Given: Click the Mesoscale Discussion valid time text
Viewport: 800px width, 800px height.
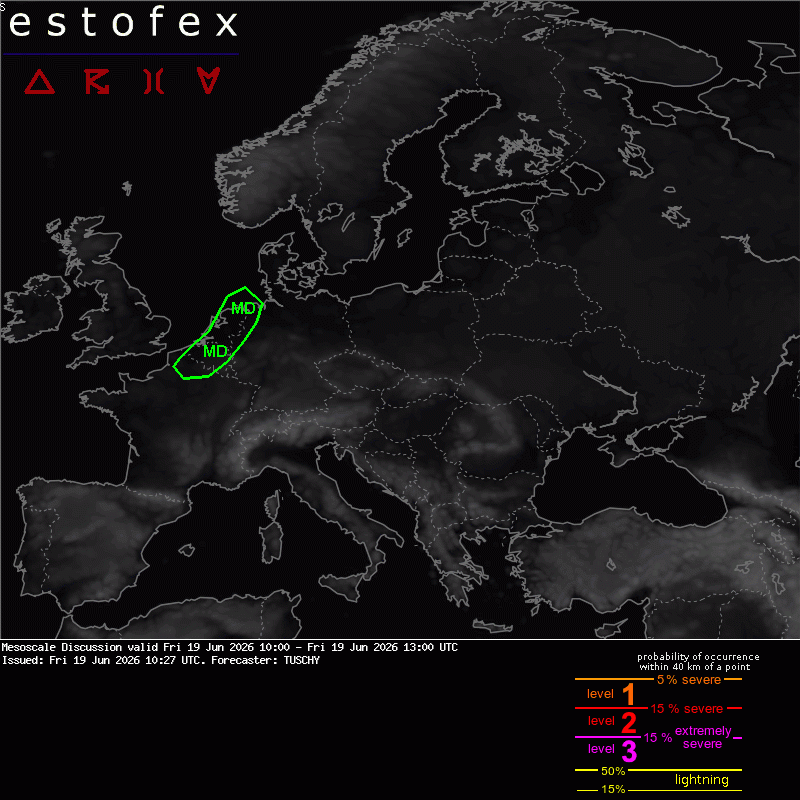Looking at the screenshot, I should pos(230,647).
